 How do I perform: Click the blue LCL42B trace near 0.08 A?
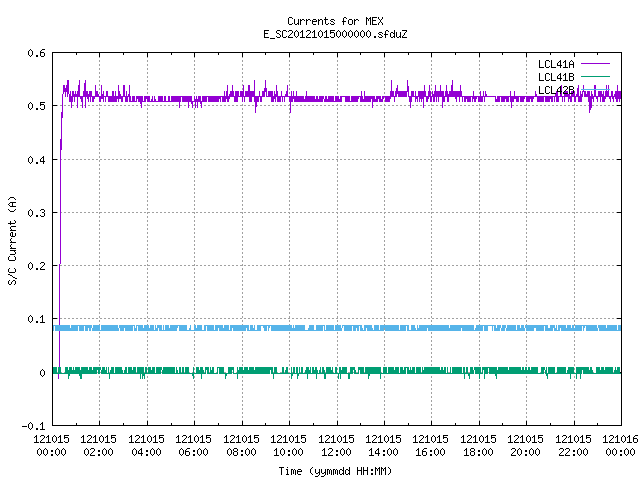point(337,328)
